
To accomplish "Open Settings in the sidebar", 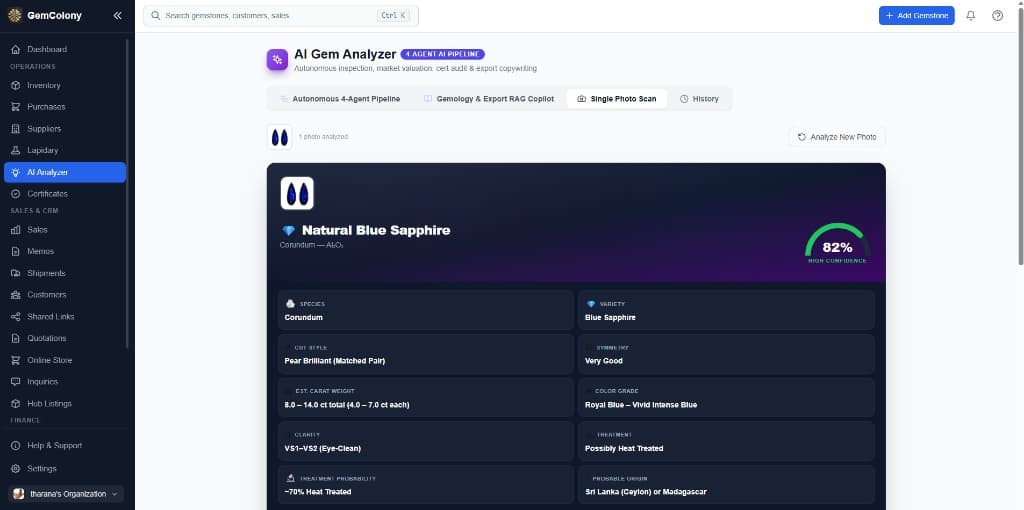I will (65, 469).
